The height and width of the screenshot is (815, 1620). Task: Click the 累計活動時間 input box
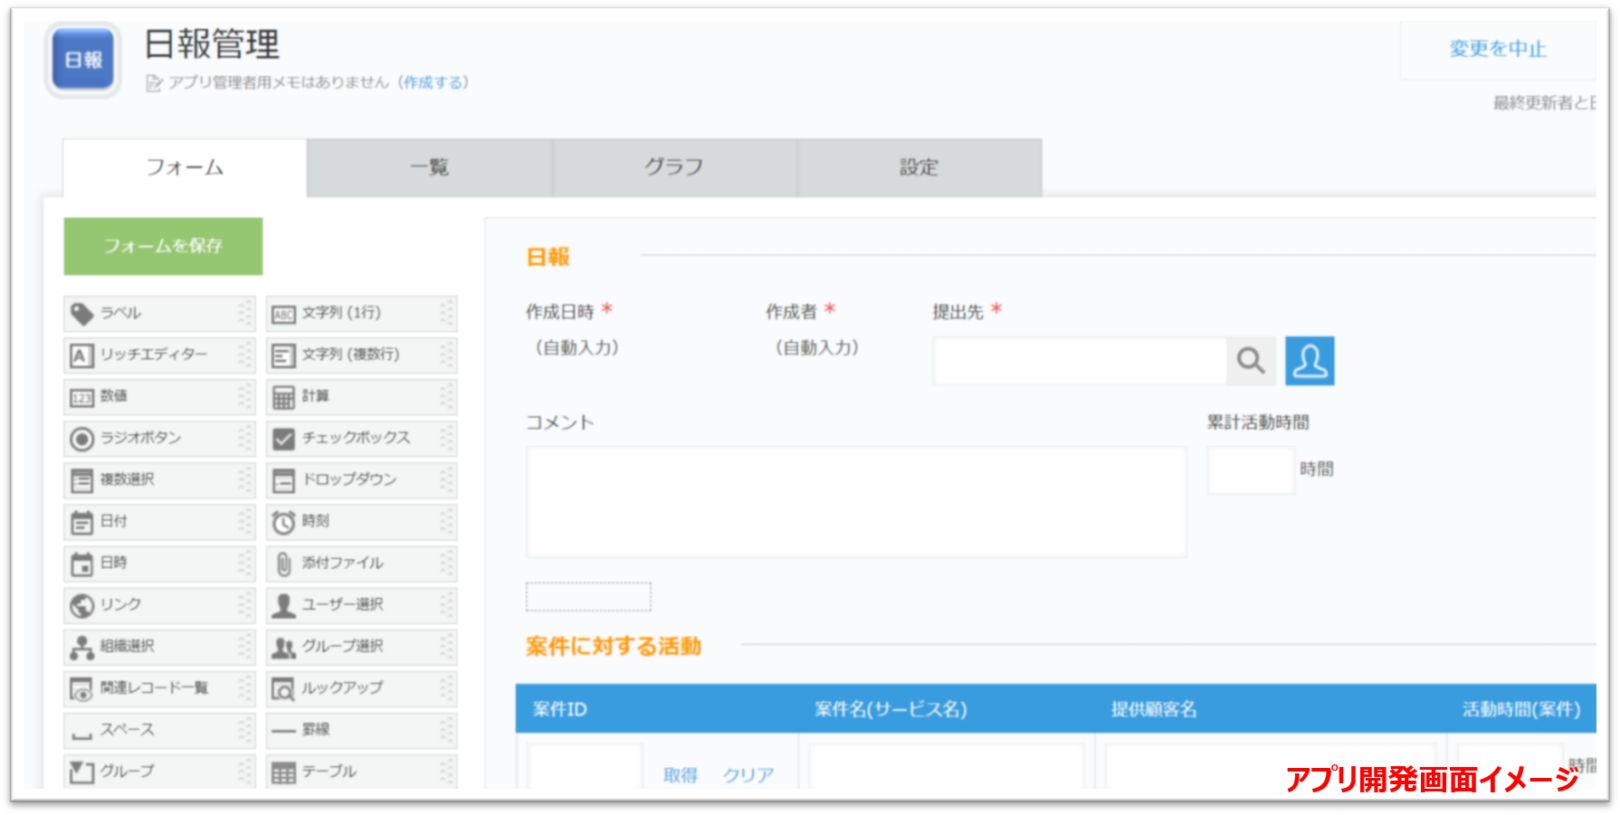pos(1251,470)
